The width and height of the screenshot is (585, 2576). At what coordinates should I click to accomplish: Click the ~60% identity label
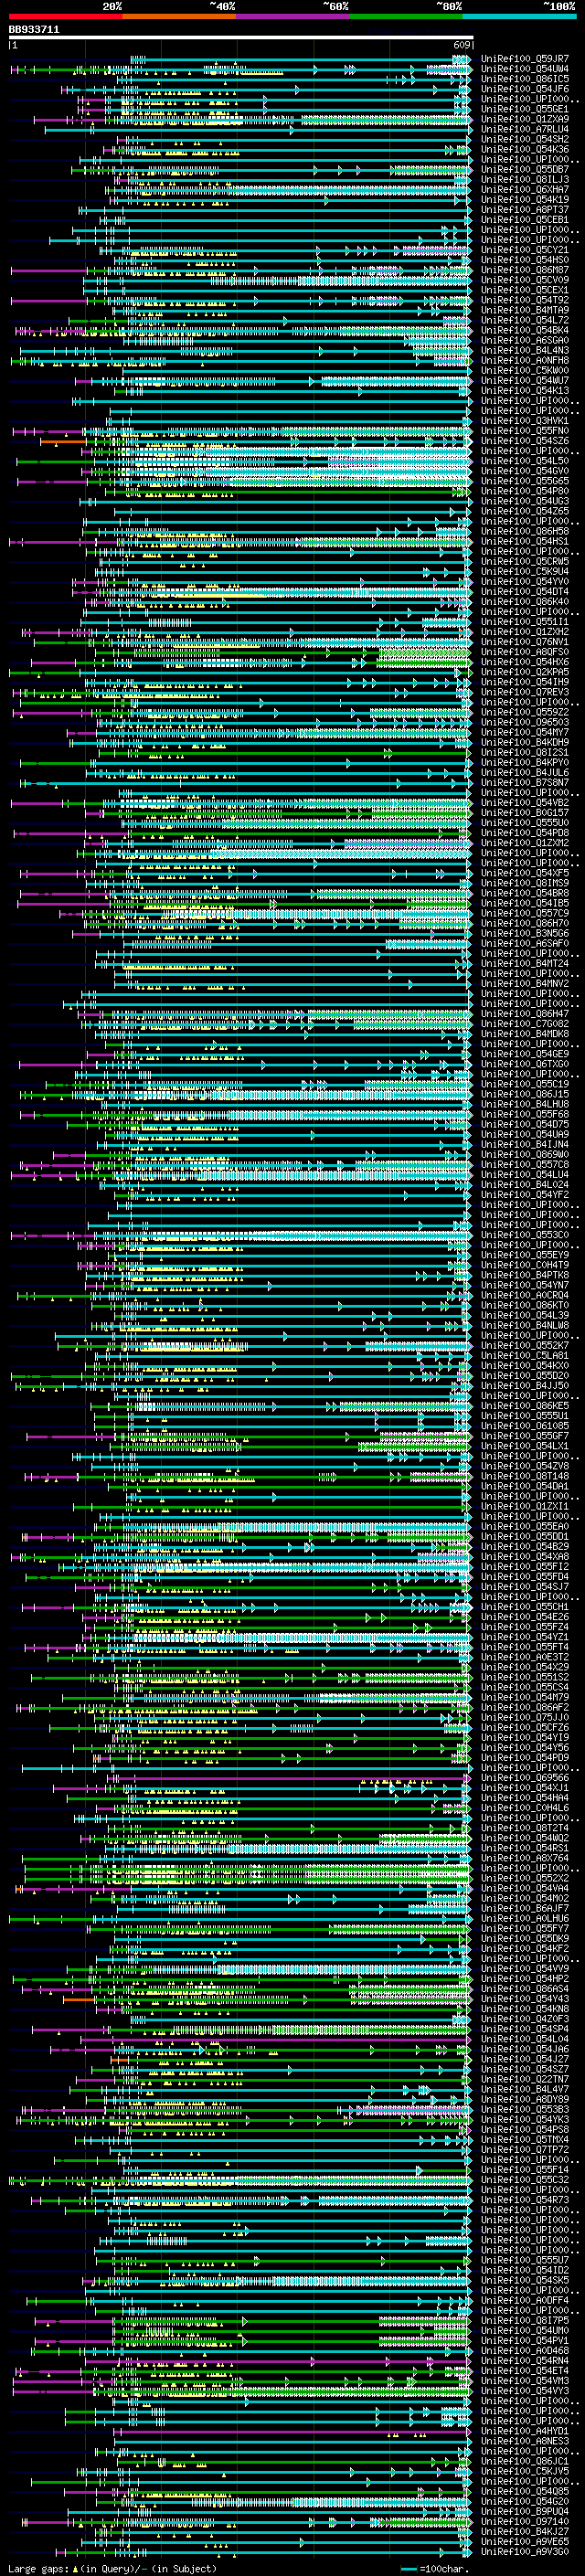tap(335, 6)
